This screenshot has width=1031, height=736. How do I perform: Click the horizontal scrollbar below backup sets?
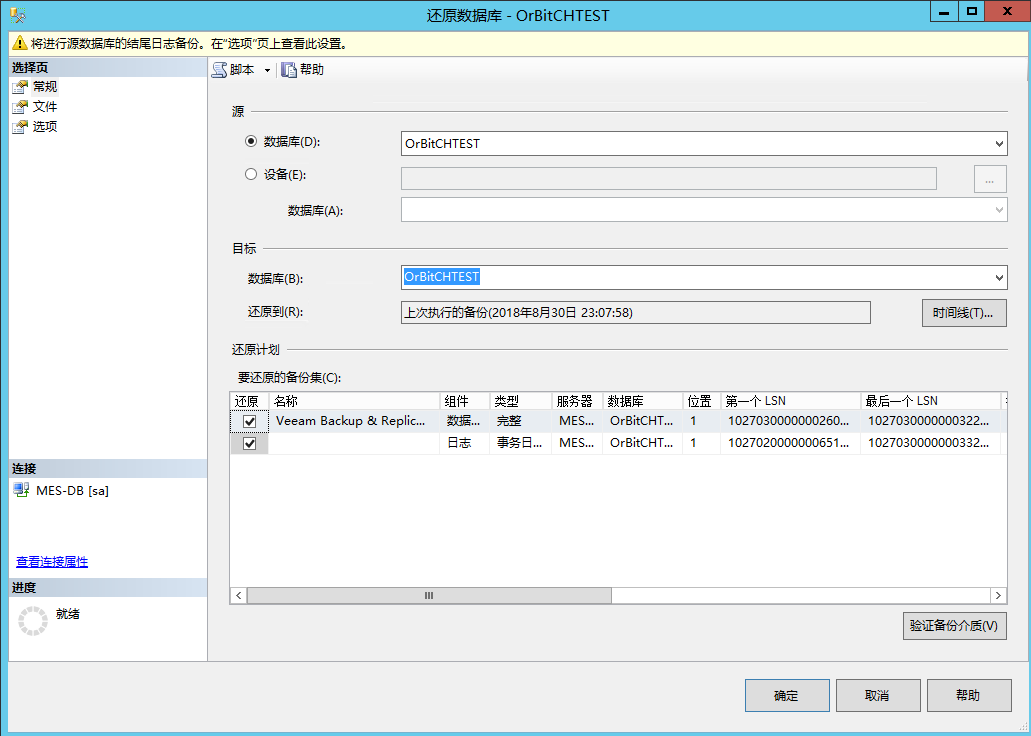click(x=428, y=595)
